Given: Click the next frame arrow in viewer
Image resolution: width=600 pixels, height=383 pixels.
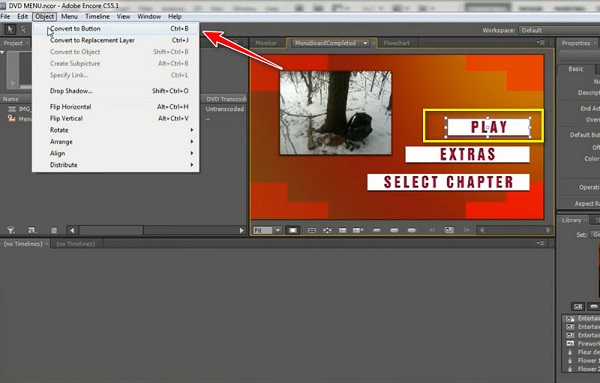Looking at the screenshot, I should click(466, 230).
